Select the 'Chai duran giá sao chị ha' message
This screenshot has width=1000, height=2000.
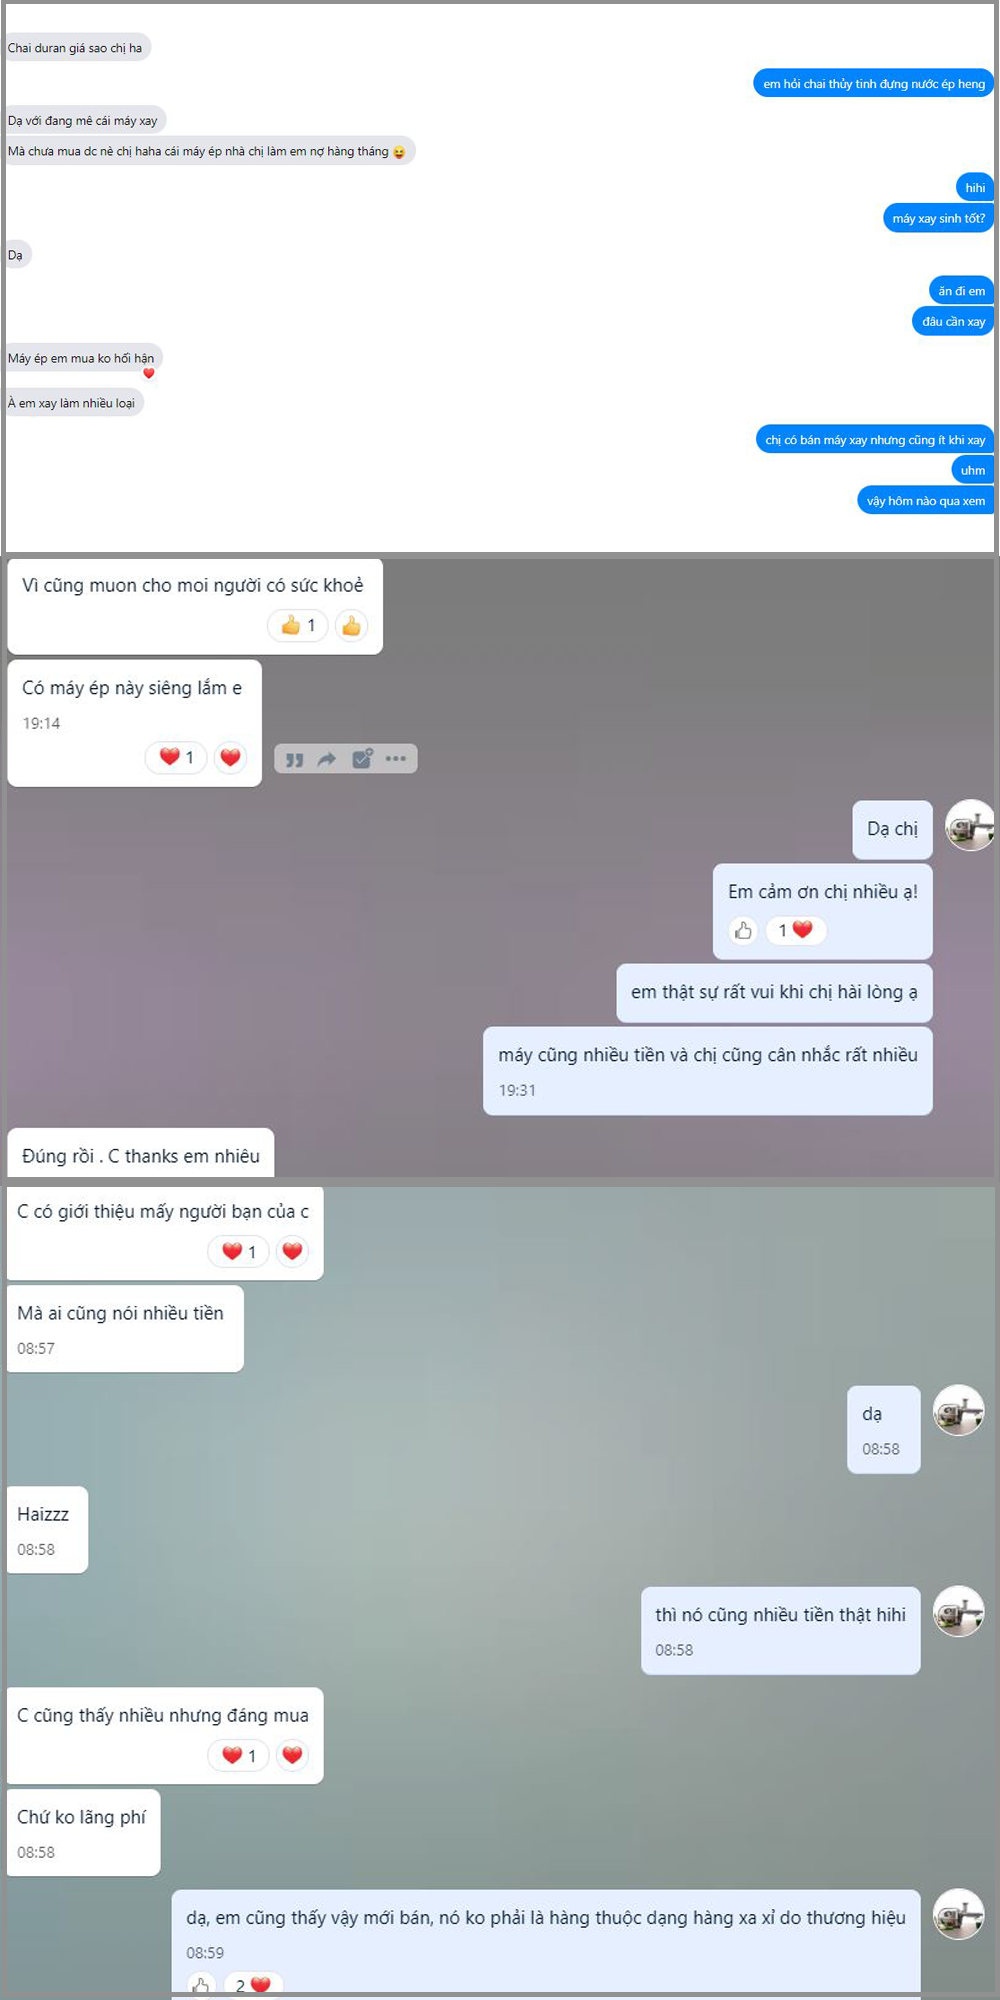(76, 48)
